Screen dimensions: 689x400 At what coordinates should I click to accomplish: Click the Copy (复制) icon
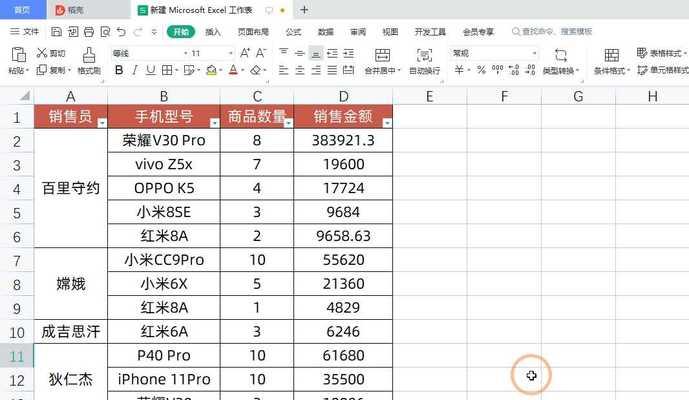tap(41, 69)
